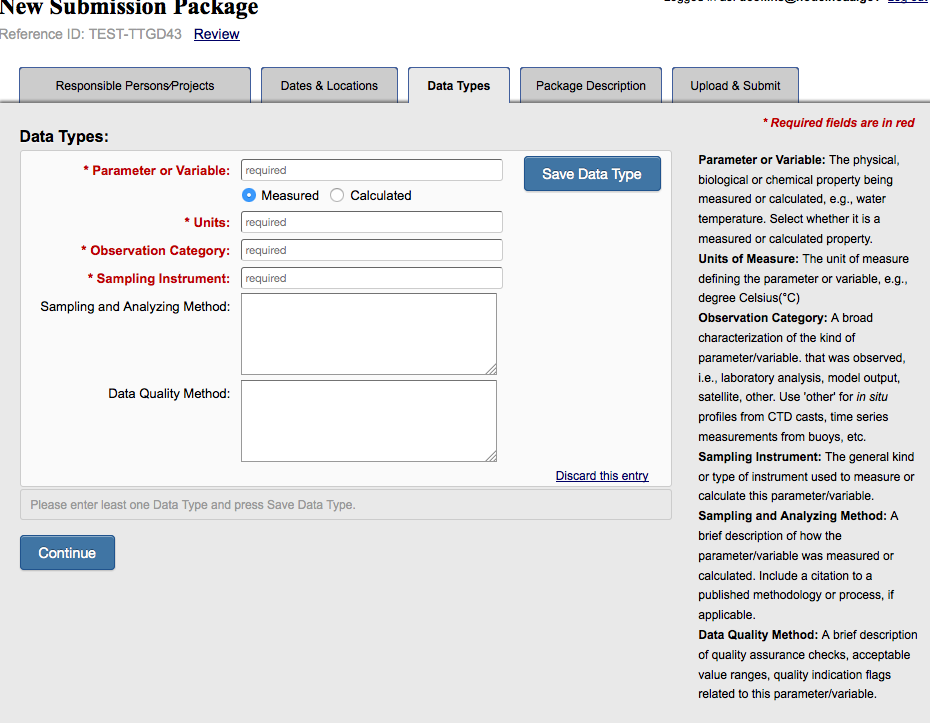Go to the Package Description tab

pyautogui.click(x=591, y=85)
